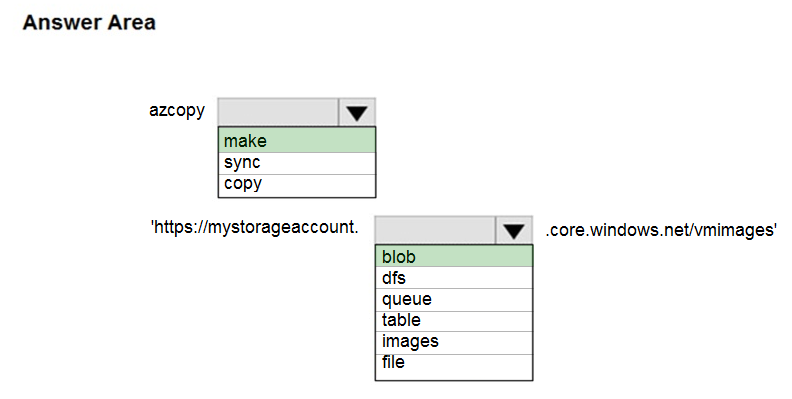Screen dimensions: 792x399
Task: Select the file endpoint option
Action: [x=454, y=363]
